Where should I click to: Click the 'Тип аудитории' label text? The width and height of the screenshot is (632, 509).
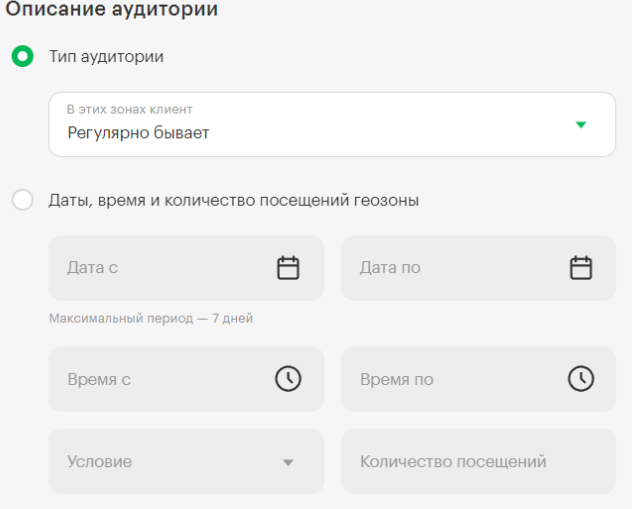106,57
